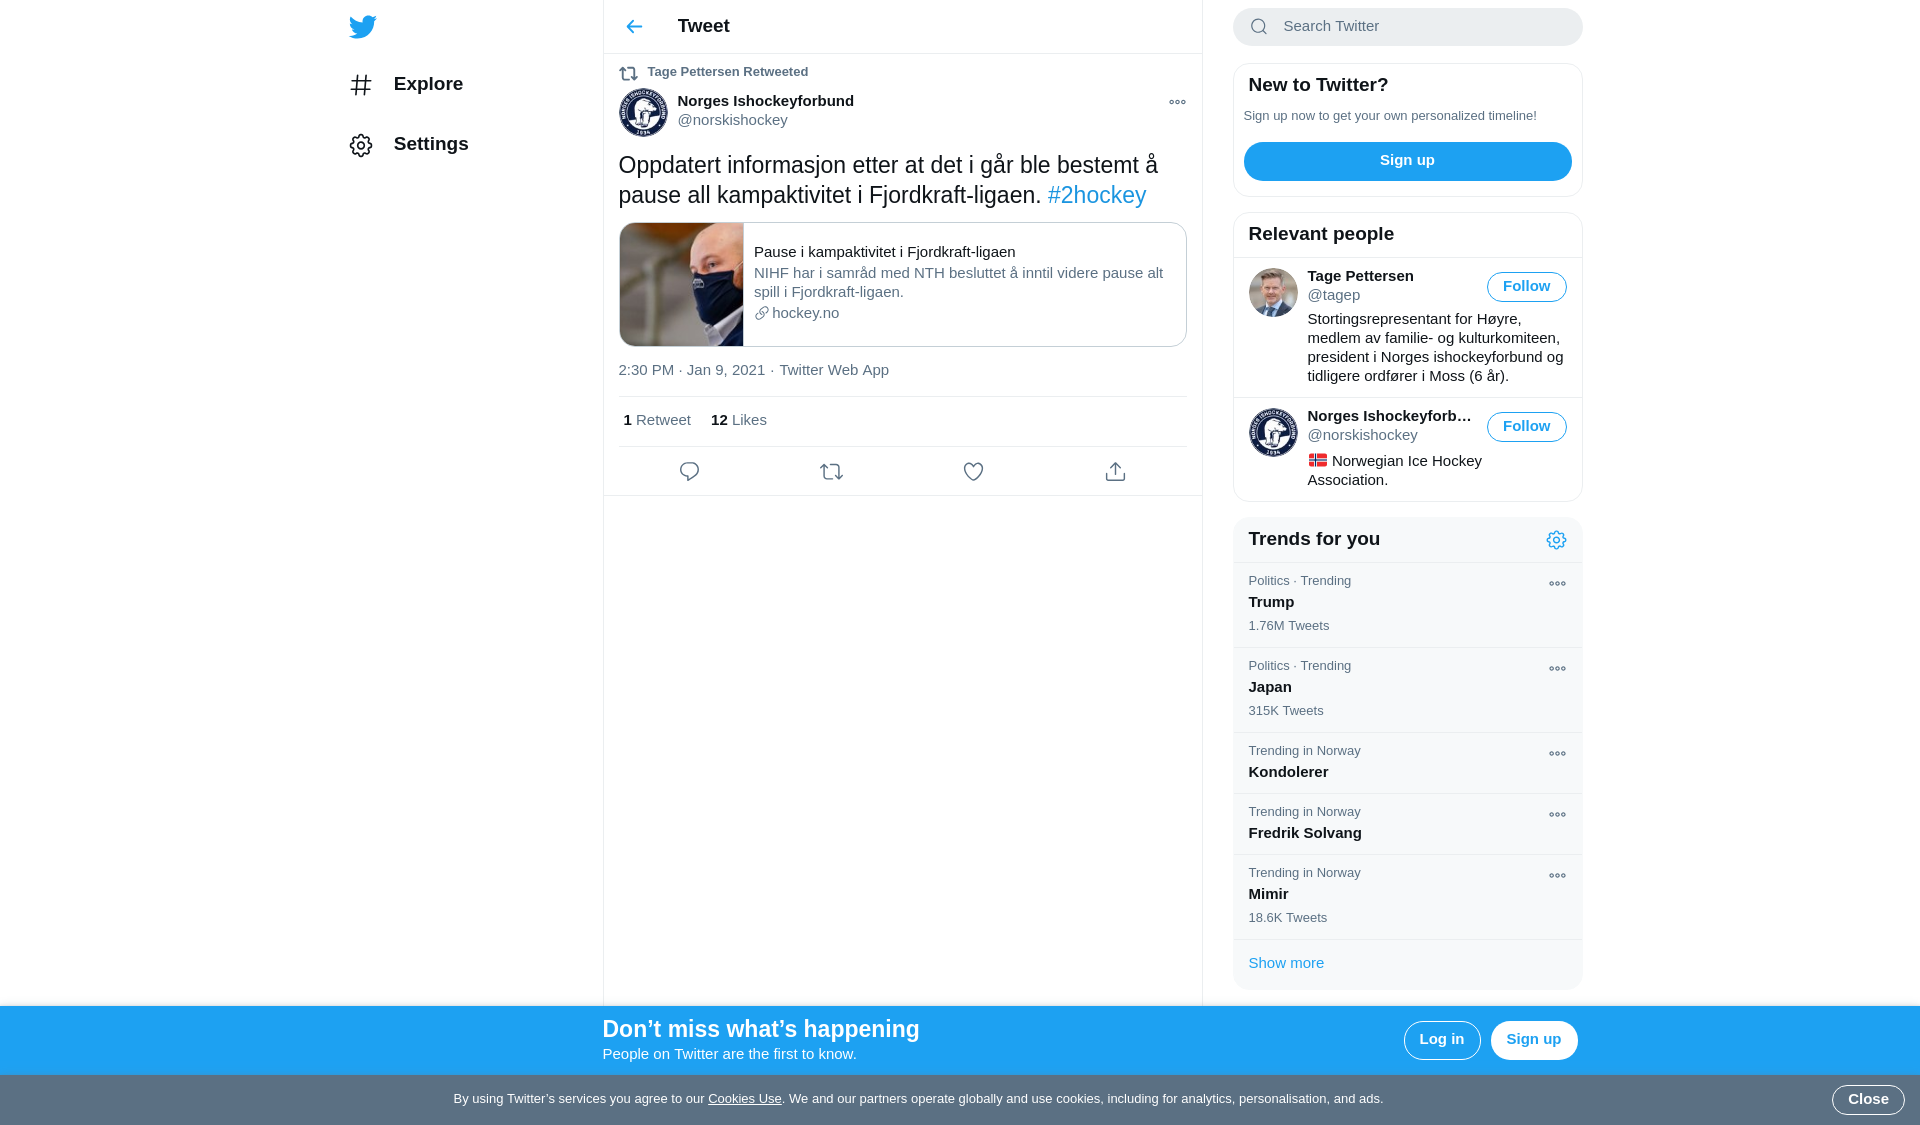Image resolution: width=1920 pixels, height=1125 pixels.
Task: Open Tage Pettersen's profile photo
Action: point(1273,292)
